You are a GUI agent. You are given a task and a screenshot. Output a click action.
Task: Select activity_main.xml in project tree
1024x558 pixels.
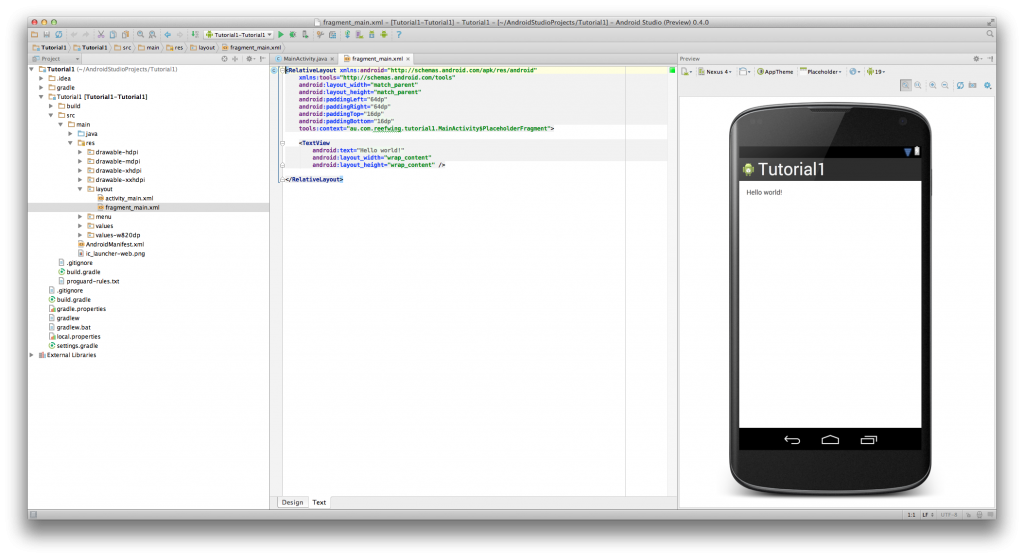tap(128, 198)
